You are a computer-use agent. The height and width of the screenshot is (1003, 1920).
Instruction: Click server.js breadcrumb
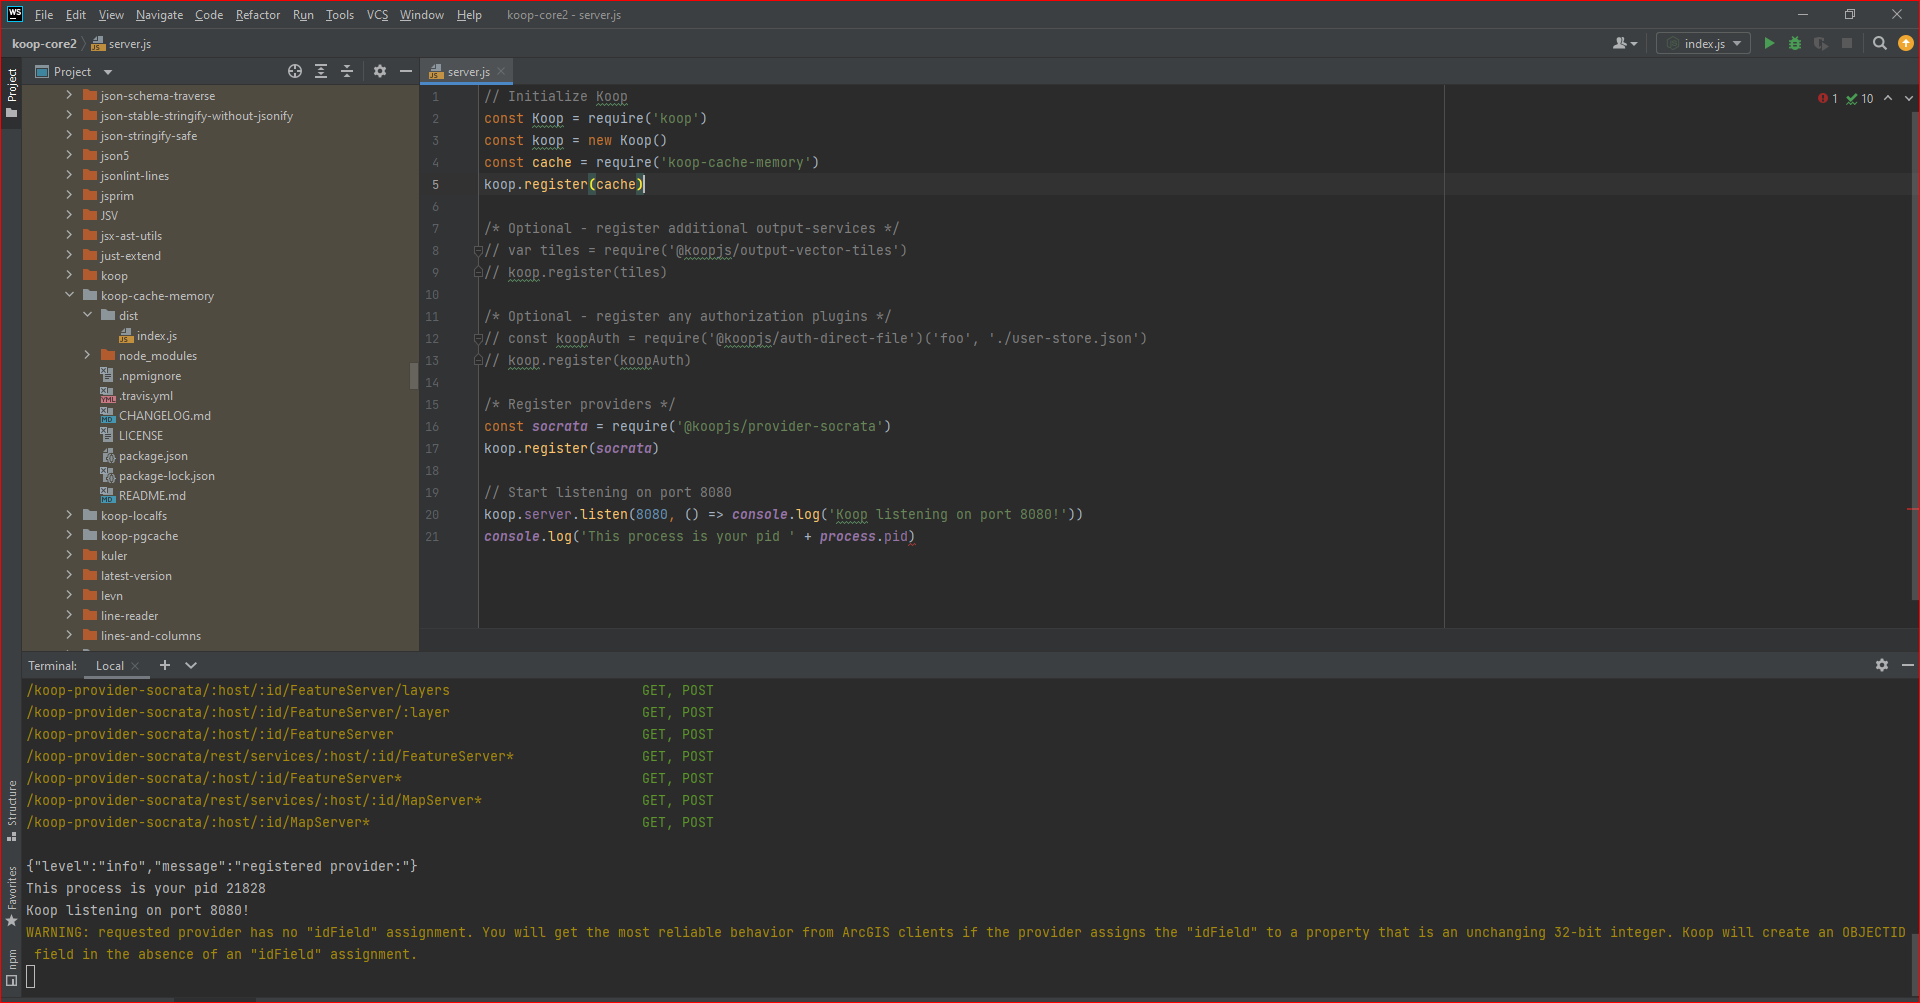pyautogui.click(x=121, y=44)
